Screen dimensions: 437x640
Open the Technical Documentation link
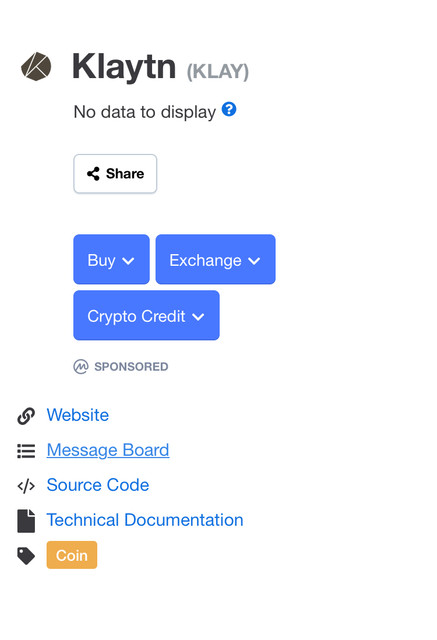145,520
